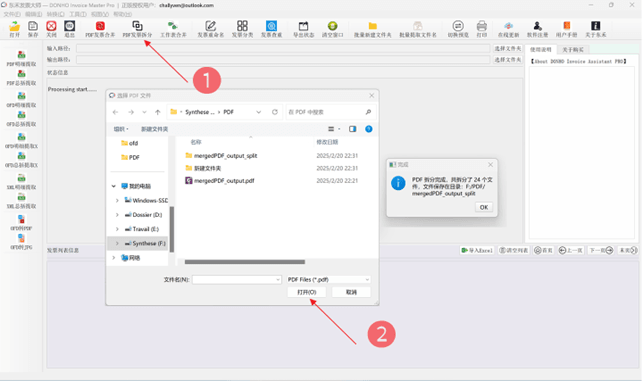Image resolution: width=643 pixels, height=381 pixels.
Task: Click the 打印 printer icon
Action: 482,26
